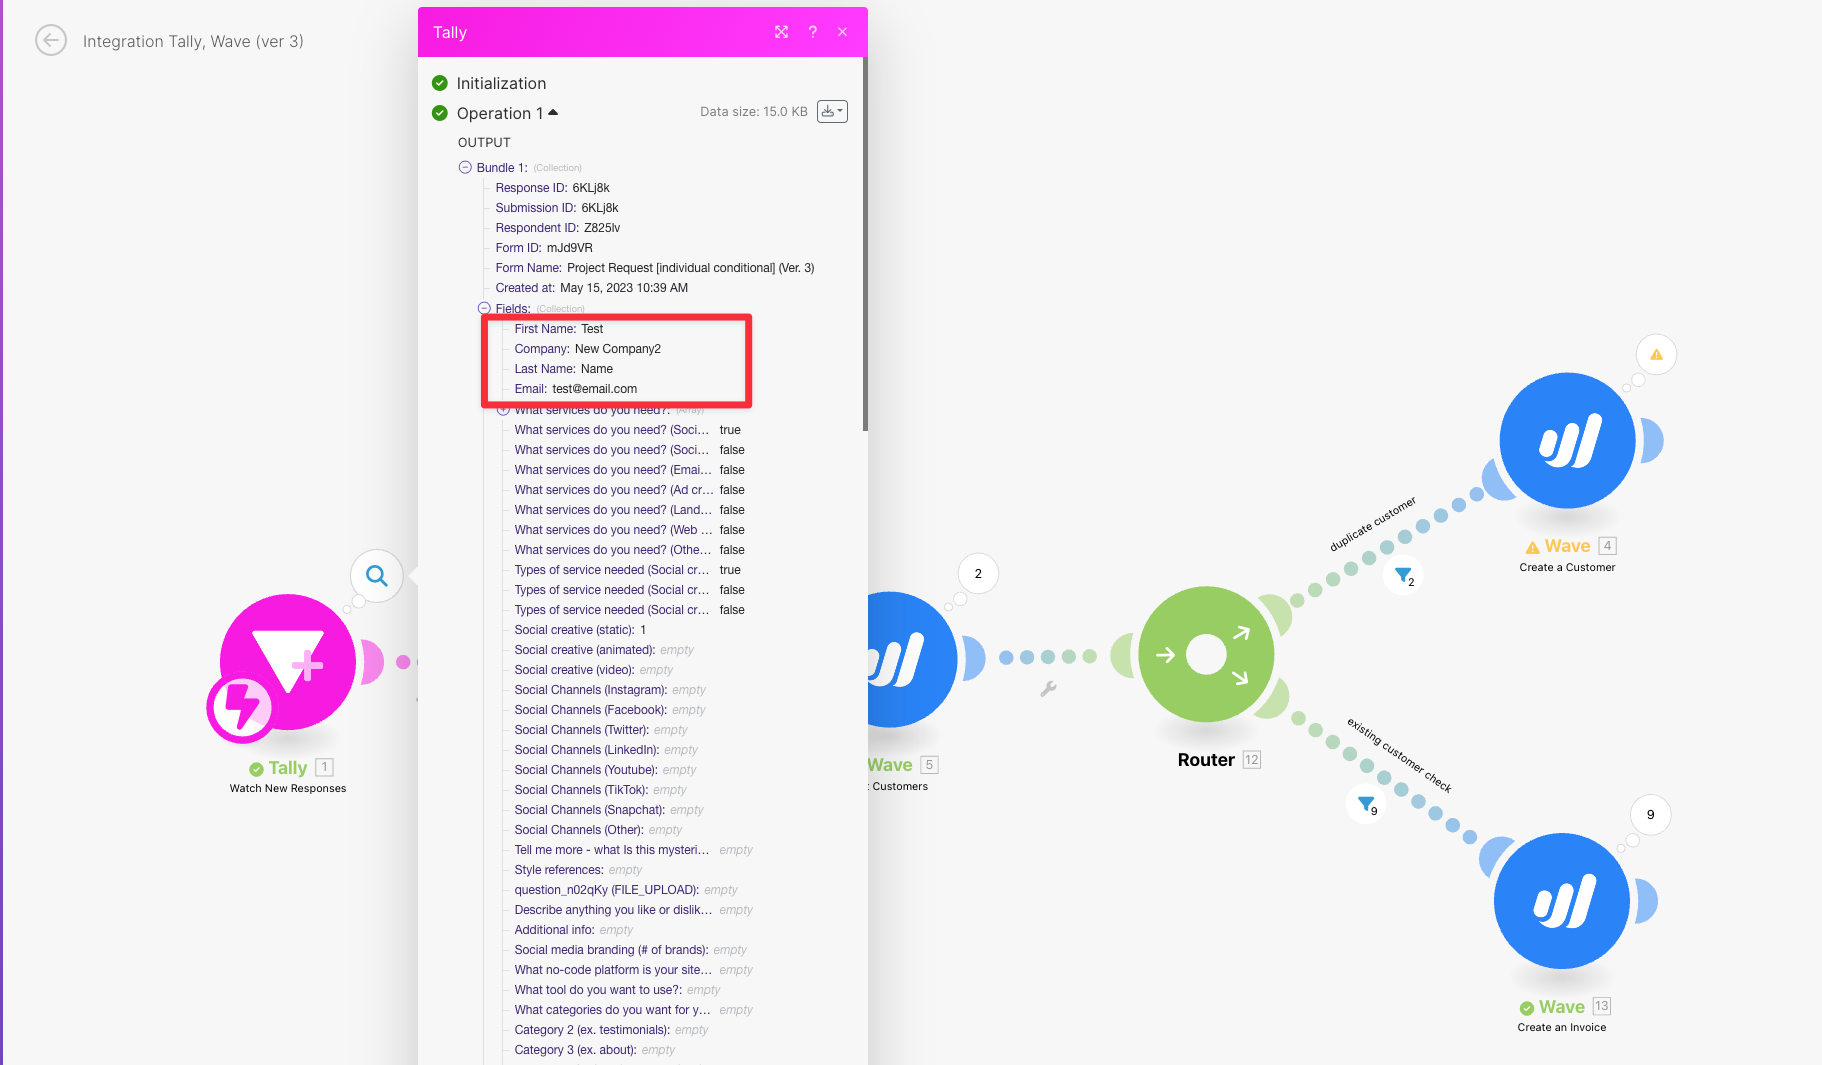Open the duplicate customer filter icon
The height and width of the screenshot is (1065, 1822).
(x=1404, y=575)
